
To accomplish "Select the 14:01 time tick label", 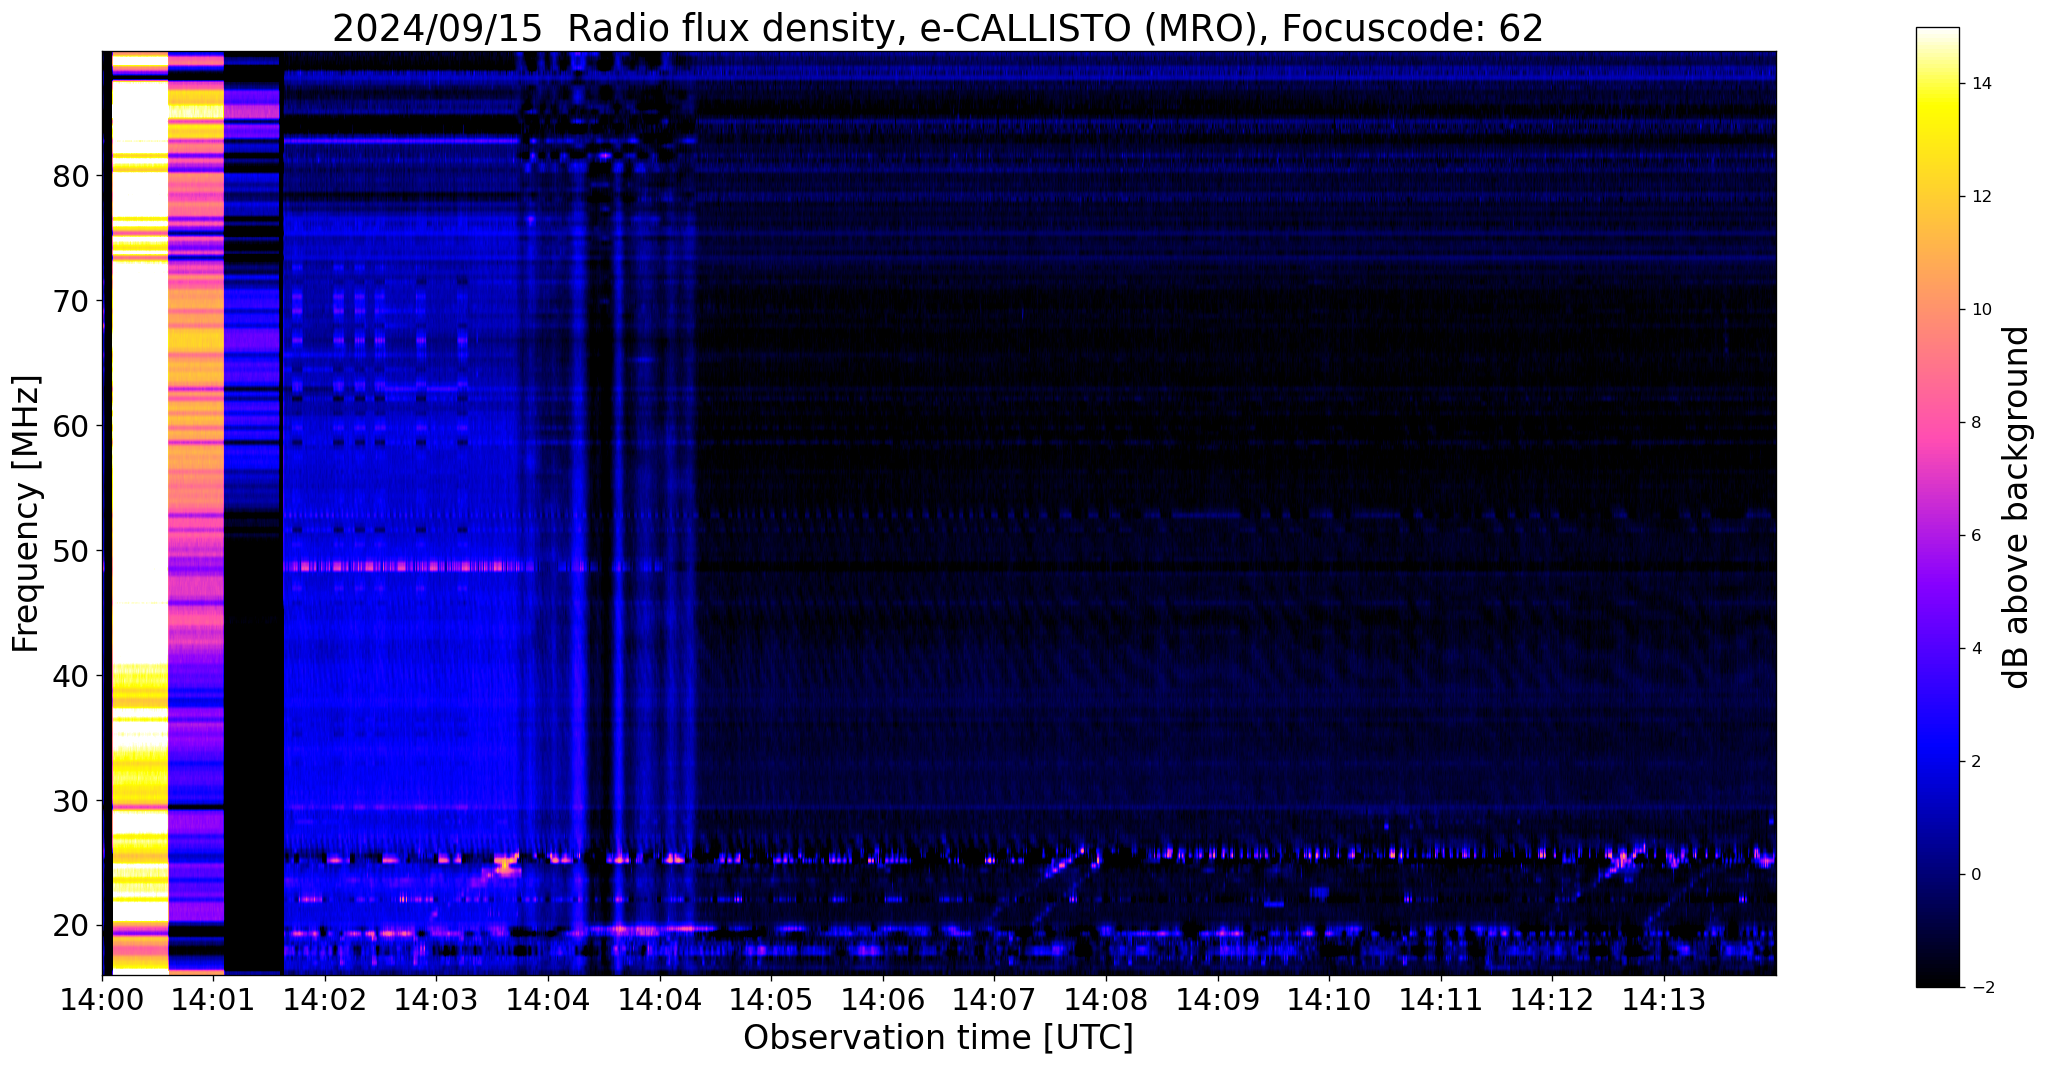I will [x=213, y=998].
